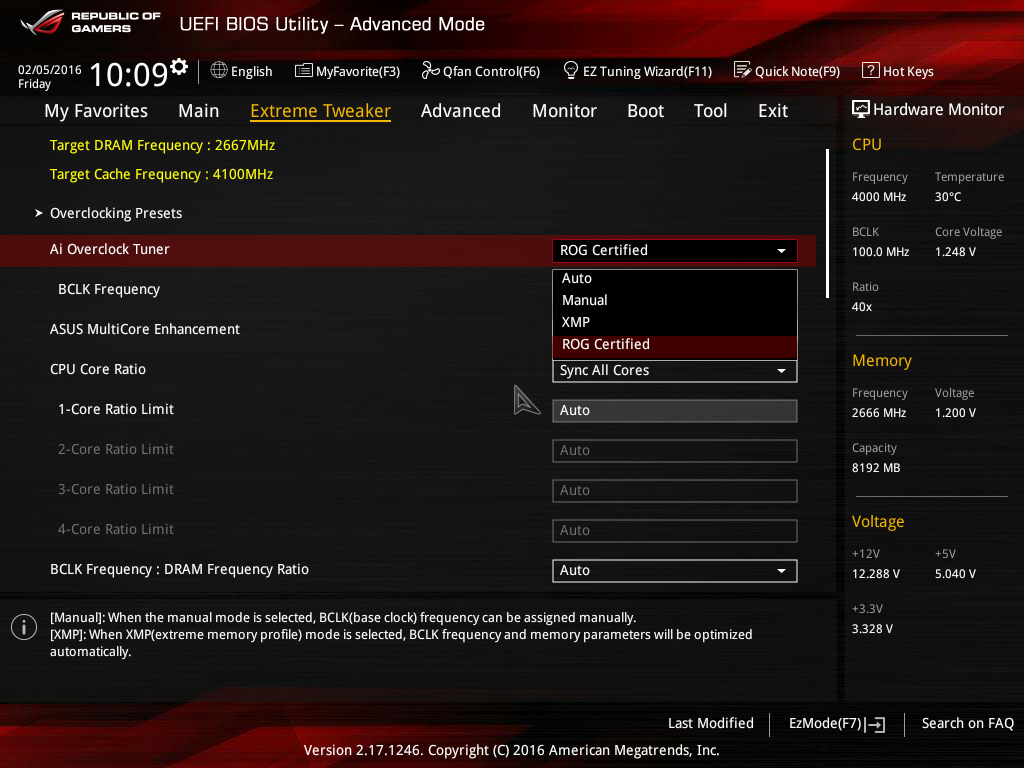
Task: Click the Republic of Gamers logo
Action: (x=91, y=22)
